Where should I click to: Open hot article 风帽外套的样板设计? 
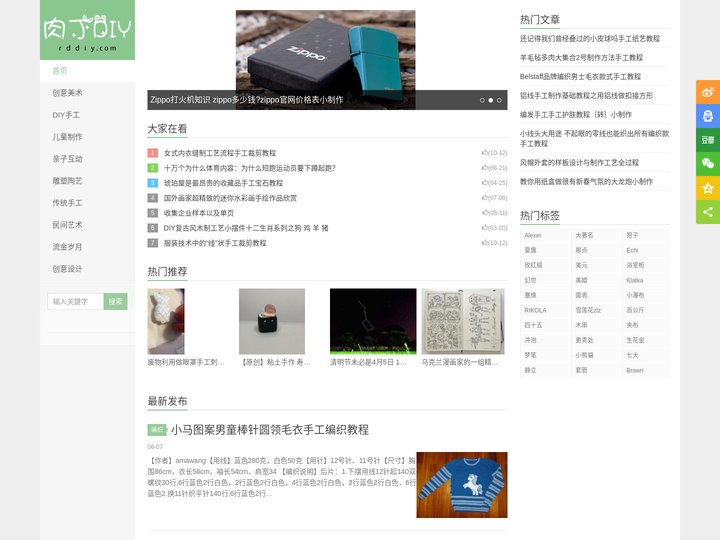point(579,163)
